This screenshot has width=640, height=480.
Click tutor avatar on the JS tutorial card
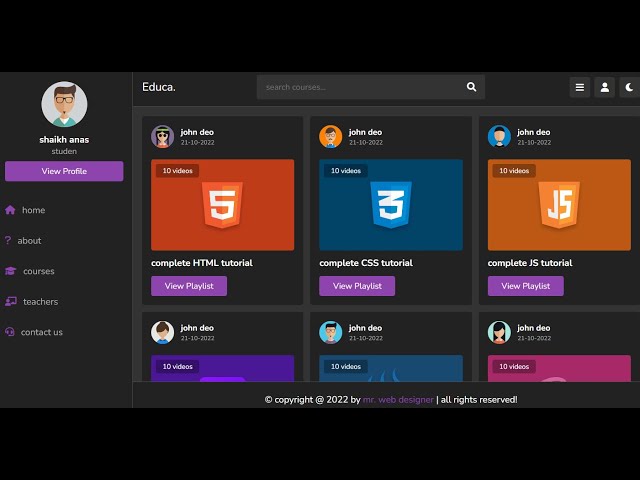pos(499,136)
